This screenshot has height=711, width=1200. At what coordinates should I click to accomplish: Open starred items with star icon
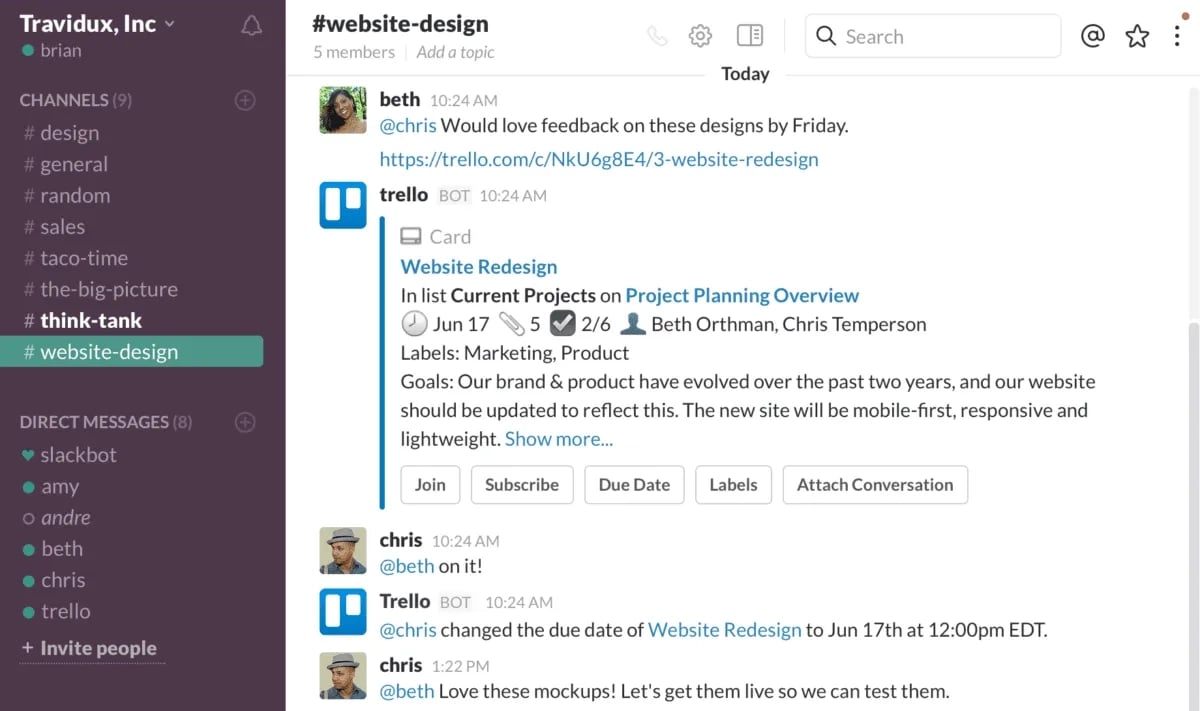(1137, 36)
